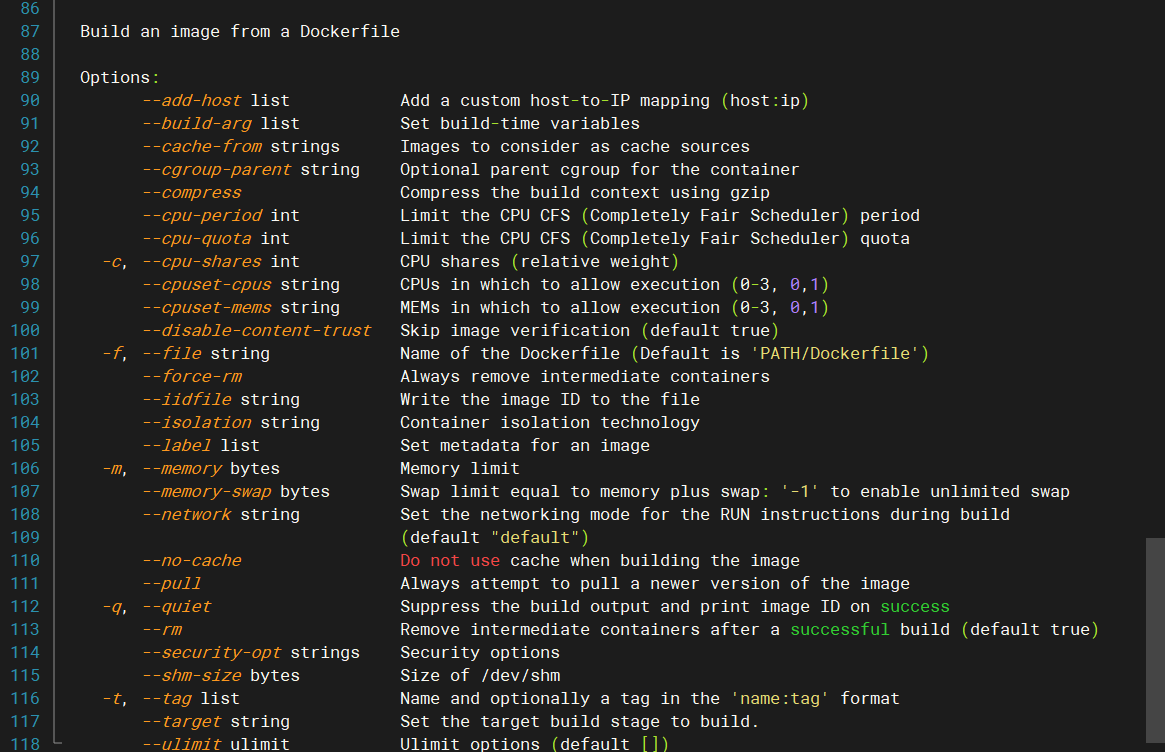1165x752 pixels.
Task: Click 'Always attempt to pull a newer version' text
Action: pyautogui.click(x=590, y=584)
